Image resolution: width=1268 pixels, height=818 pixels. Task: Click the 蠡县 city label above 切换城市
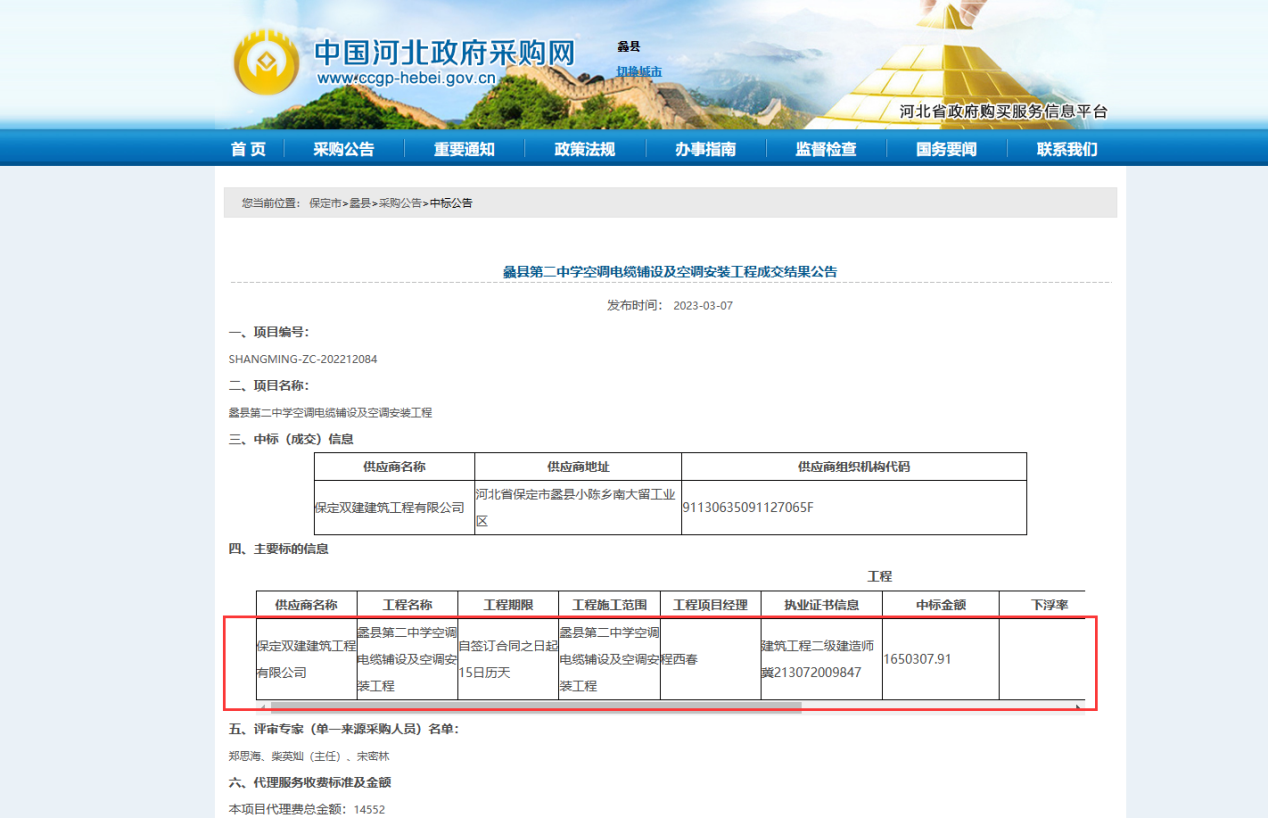[628, 46]
